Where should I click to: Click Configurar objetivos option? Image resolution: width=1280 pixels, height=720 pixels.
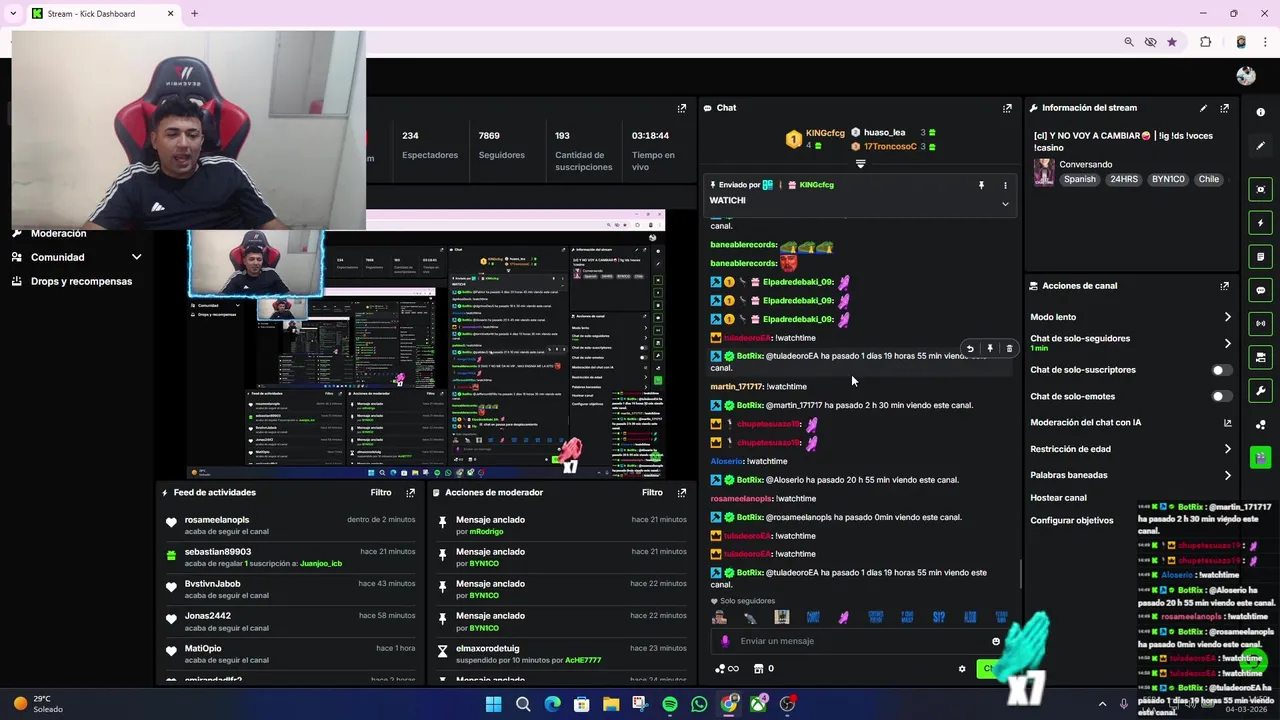pyautogui.click(x=1071, y=521)
